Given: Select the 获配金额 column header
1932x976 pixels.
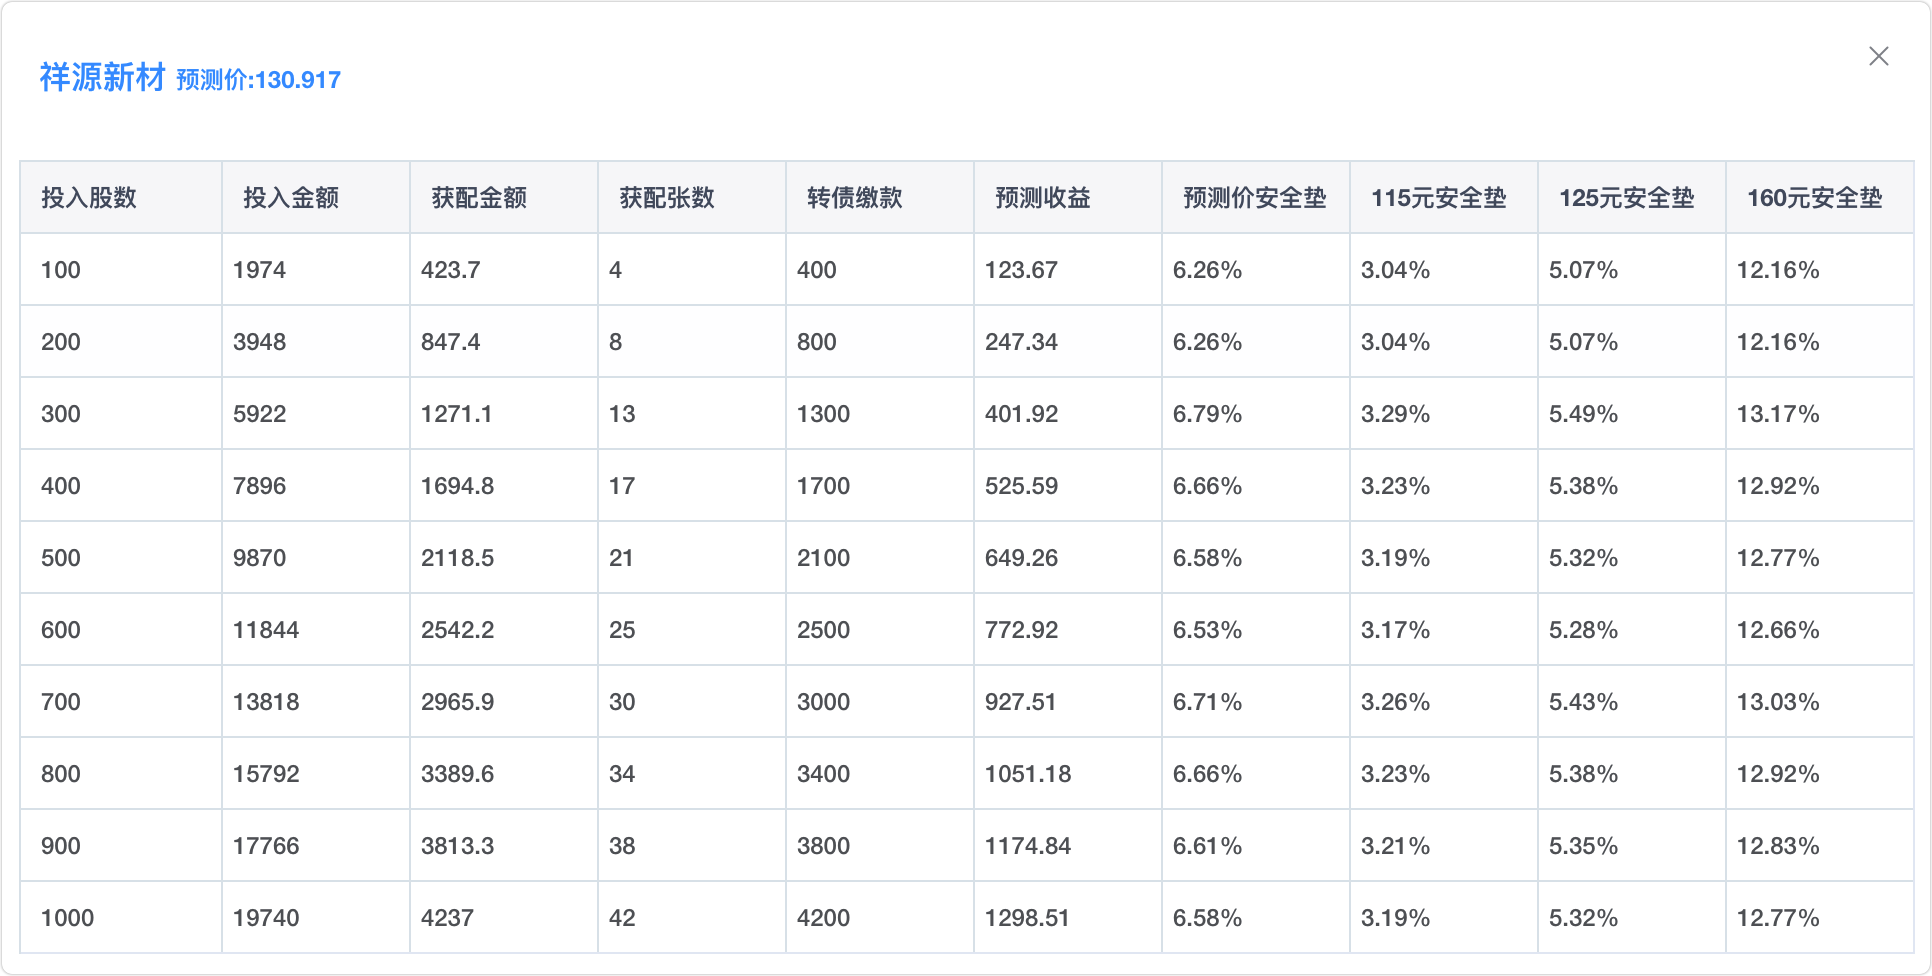Looking at the screenshot, I should [x=479, y=198].
